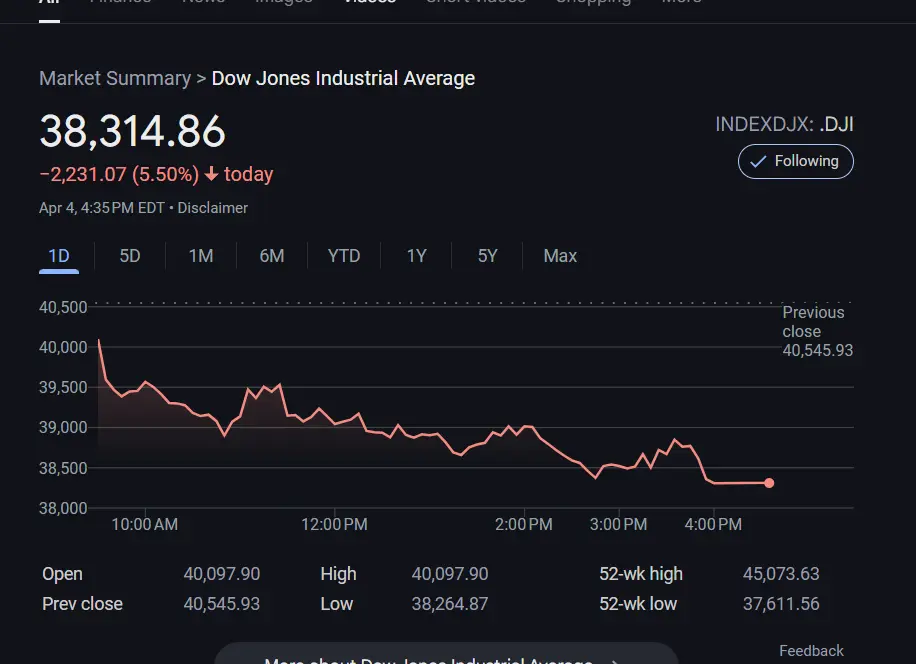The image size is (916, 664).
Task: Click the Feedback link below the stats
Action: point(811,651)
